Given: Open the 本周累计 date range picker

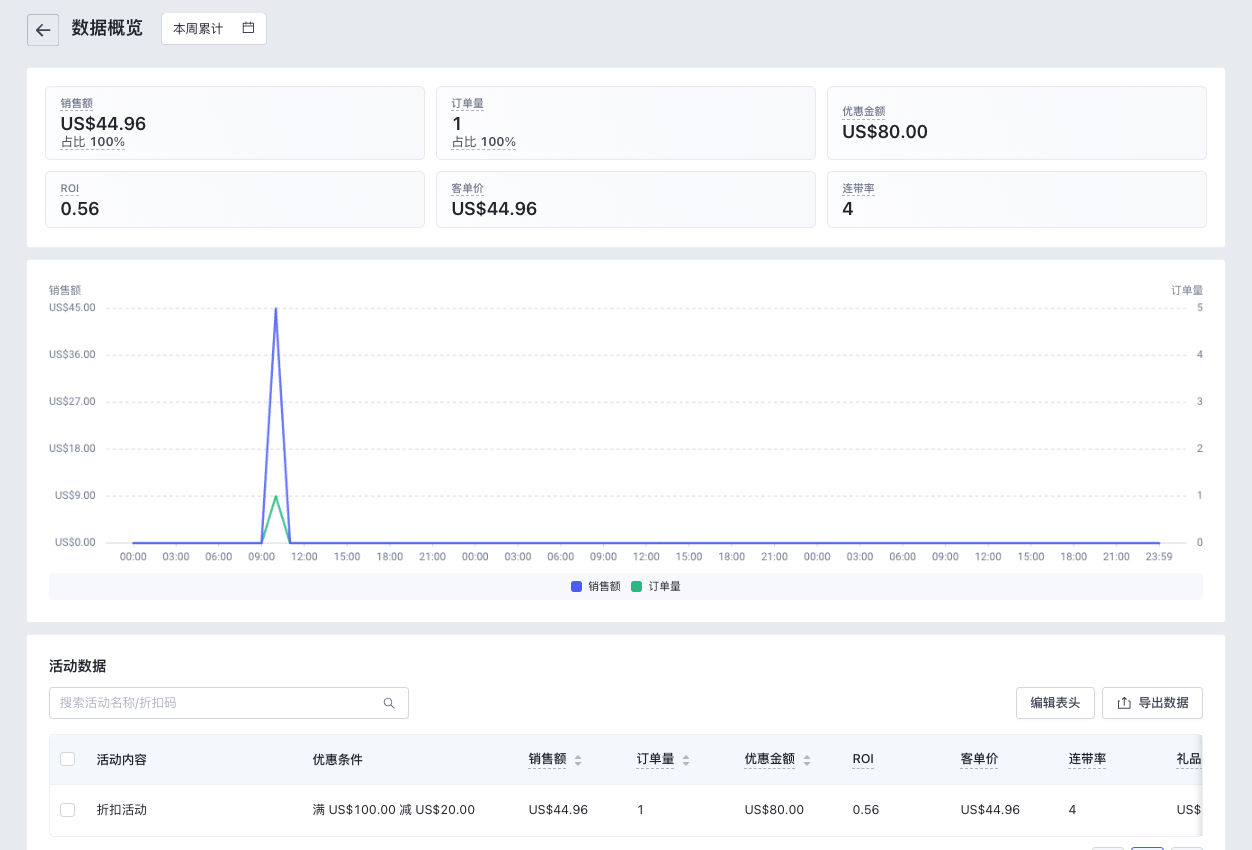Looking at the screenshot, I should (x=214, y=28).
